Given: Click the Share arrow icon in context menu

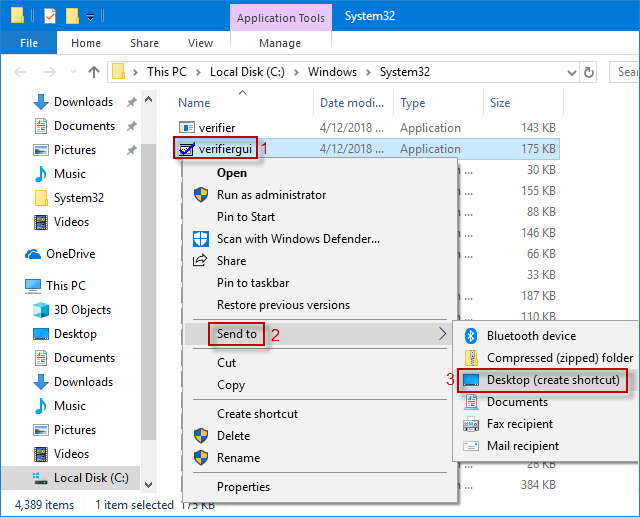Looking at the screenshot, I should (200, 260).
